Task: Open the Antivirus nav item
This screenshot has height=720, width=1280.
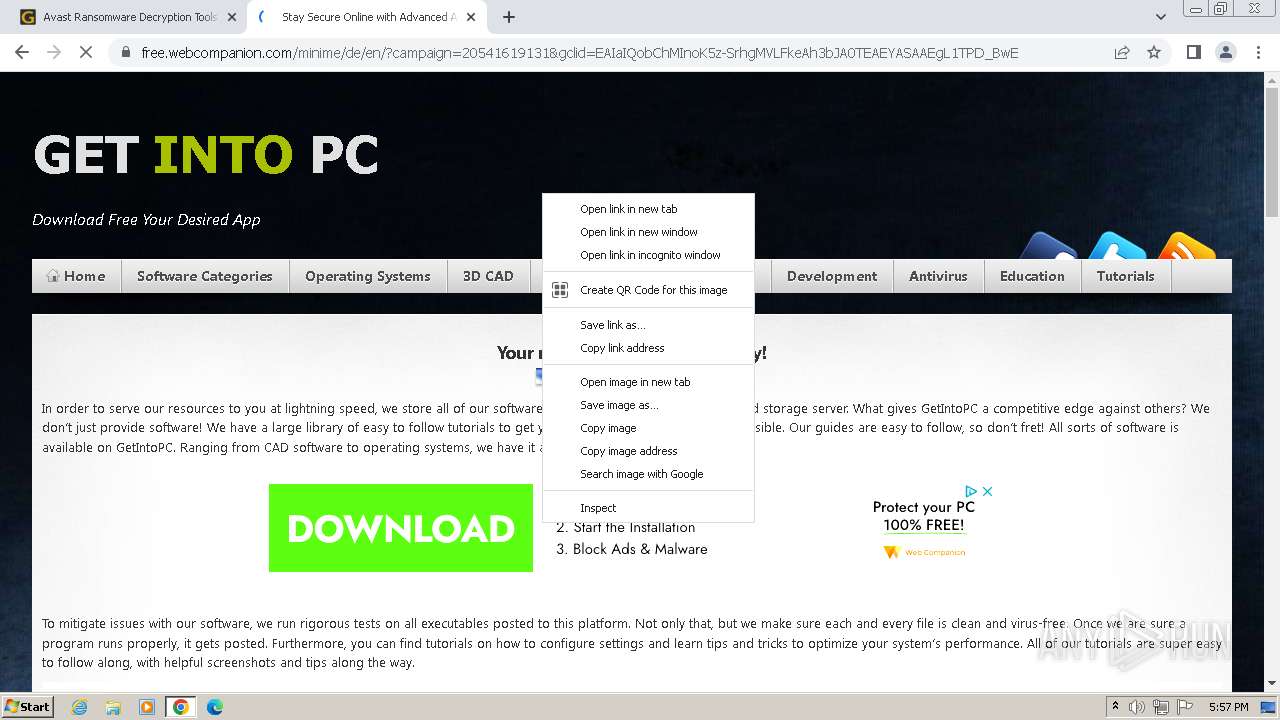Action: [938, 276]
